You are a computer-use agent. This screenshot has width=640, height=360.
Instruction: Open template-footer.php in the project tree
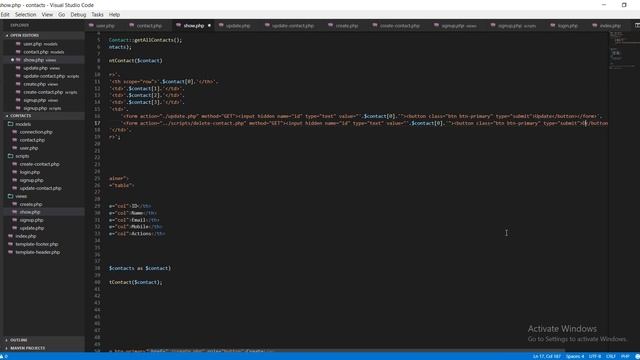(37, 244)
